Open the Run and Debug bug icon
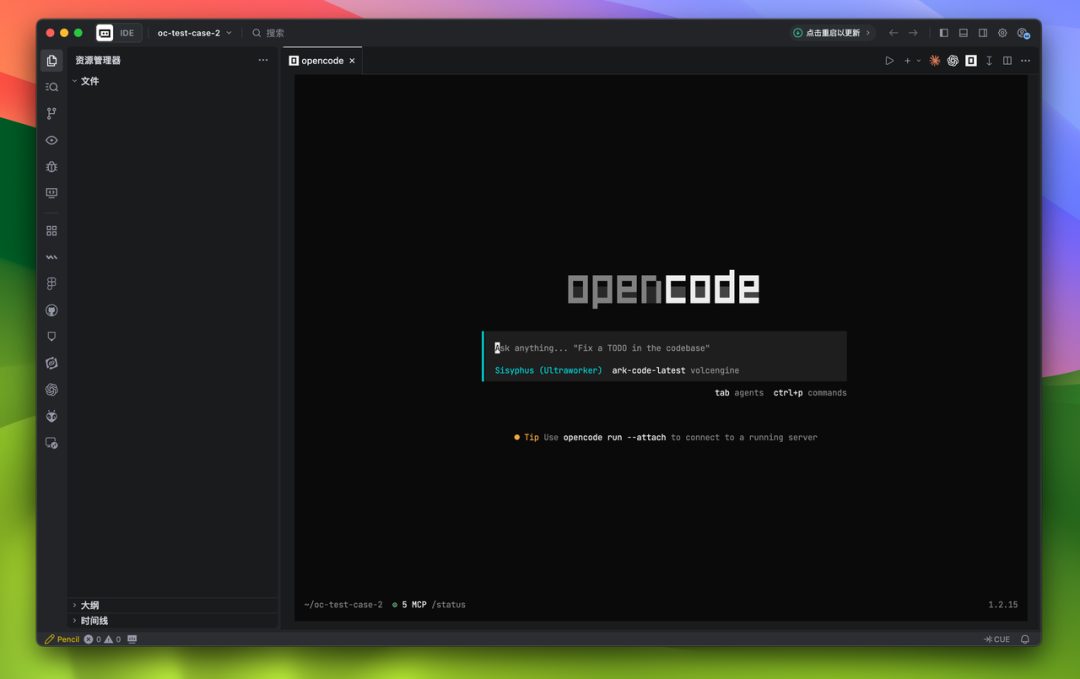1080x679 pixels. pyautogui.click(x=52, y=167)
